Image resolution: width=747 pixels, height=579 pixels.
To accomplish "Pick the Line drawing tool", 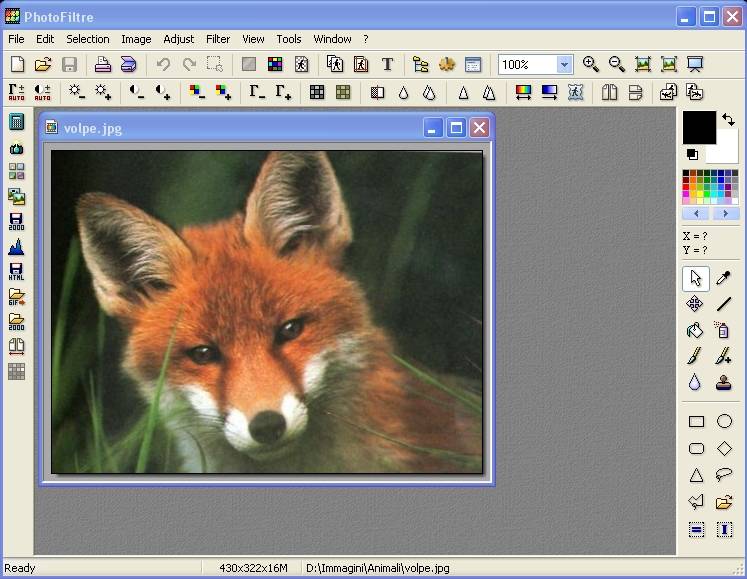I will 724,304.
